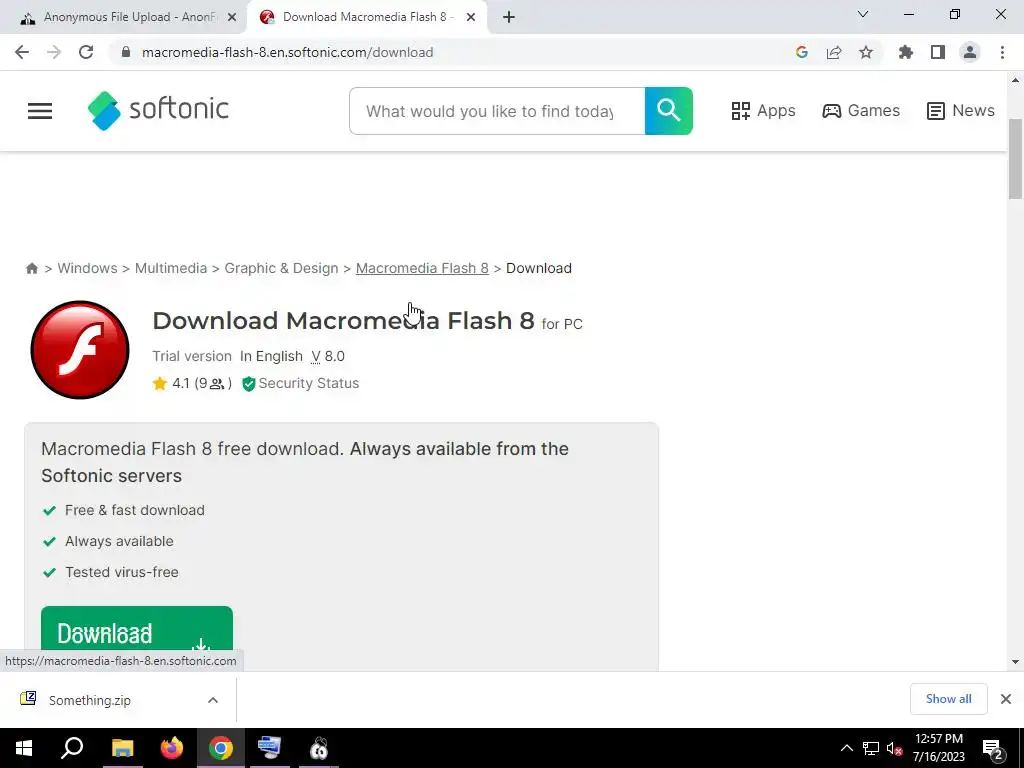Click the scrollbar down arrow
1024x768 pixels.
pyautogui.click(x=1015, y=662)
